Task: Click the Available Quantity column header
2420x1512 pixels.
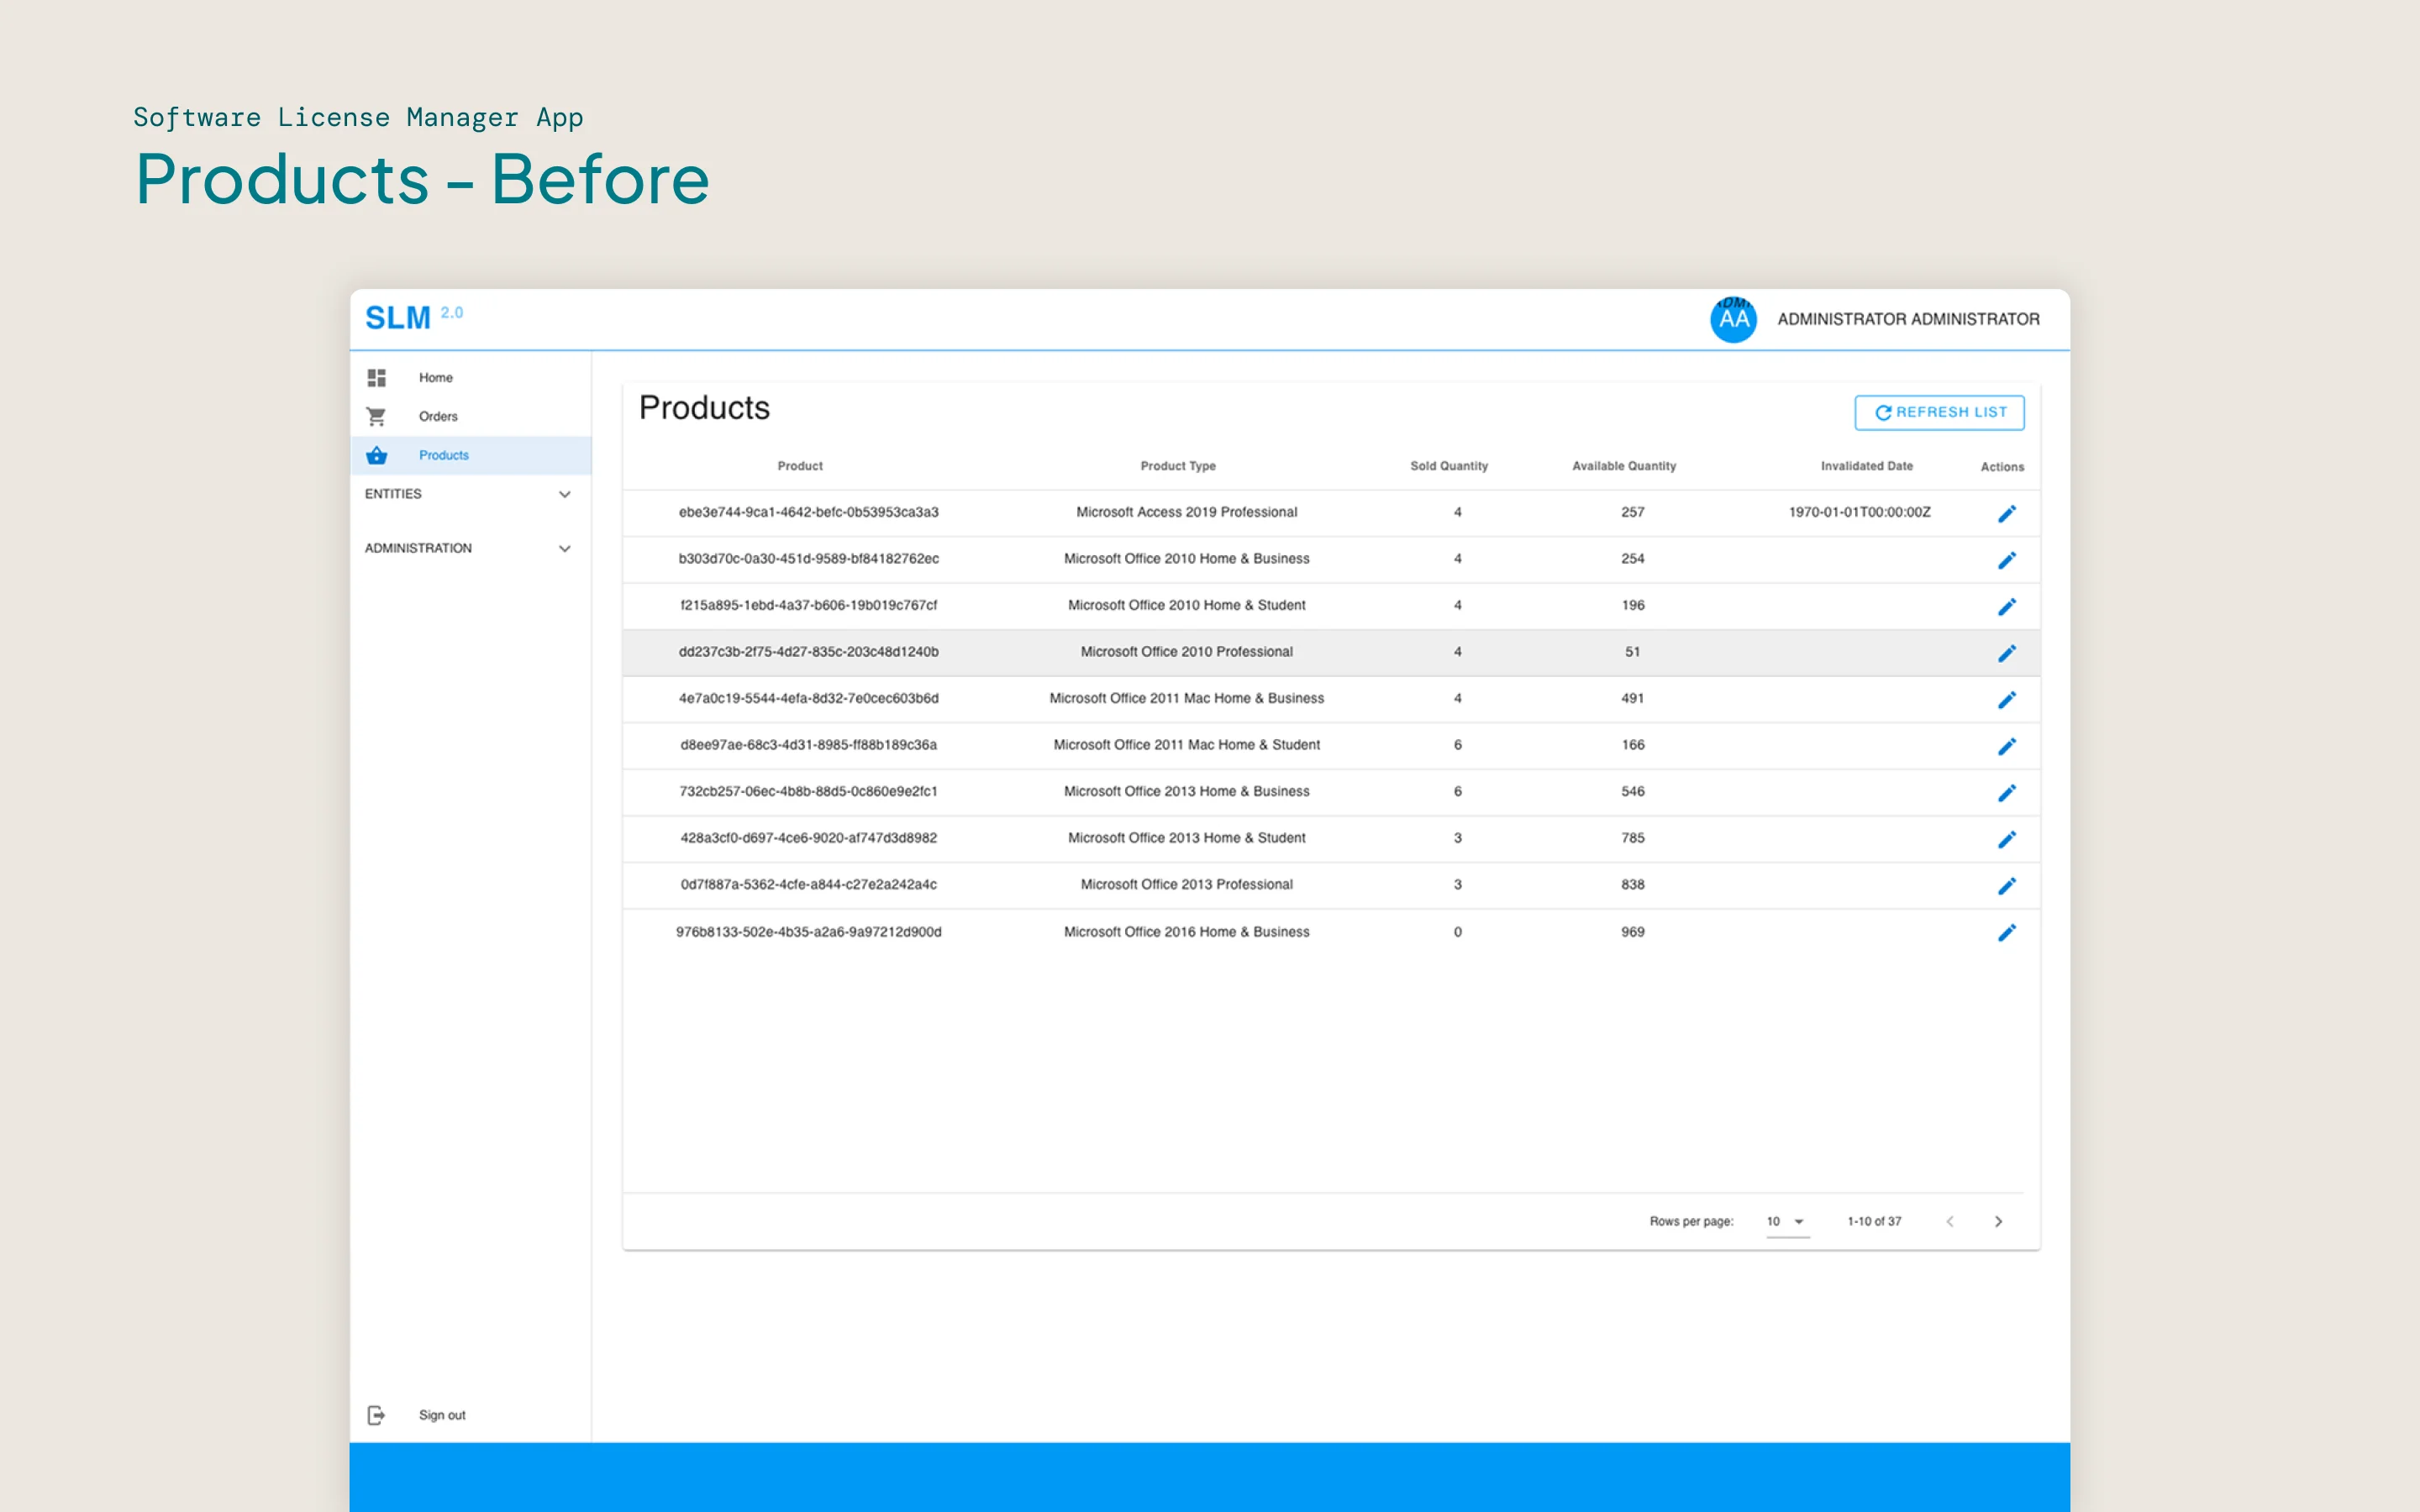Action: click(x=1624, y=466)
